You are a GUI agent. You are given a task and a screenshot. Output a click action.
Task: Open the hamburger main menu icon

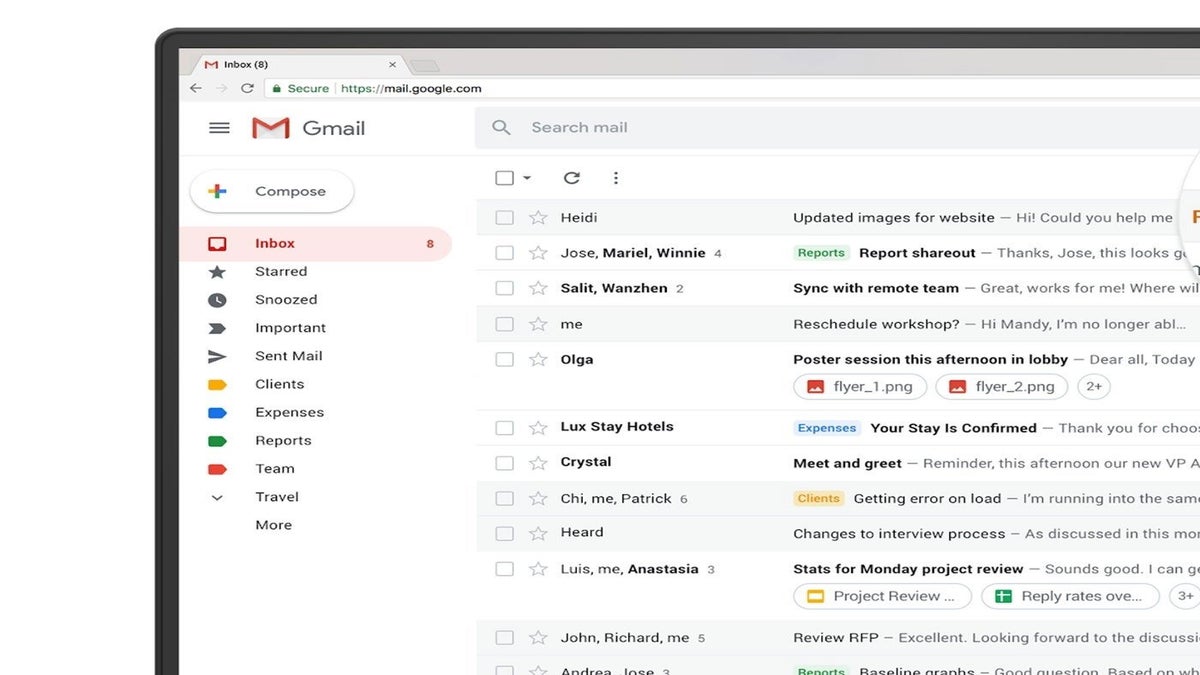(x=219, y=128)
